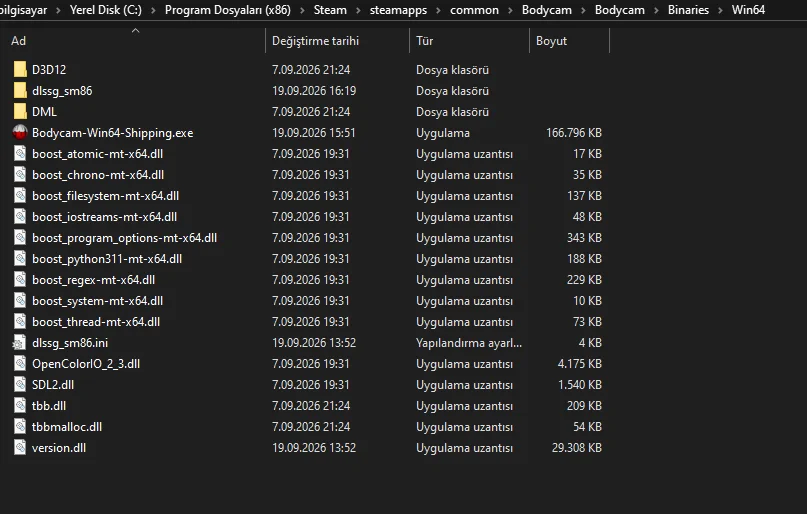Click the DML folder icon
Viewport: 807px width, 514px height.
20,112
